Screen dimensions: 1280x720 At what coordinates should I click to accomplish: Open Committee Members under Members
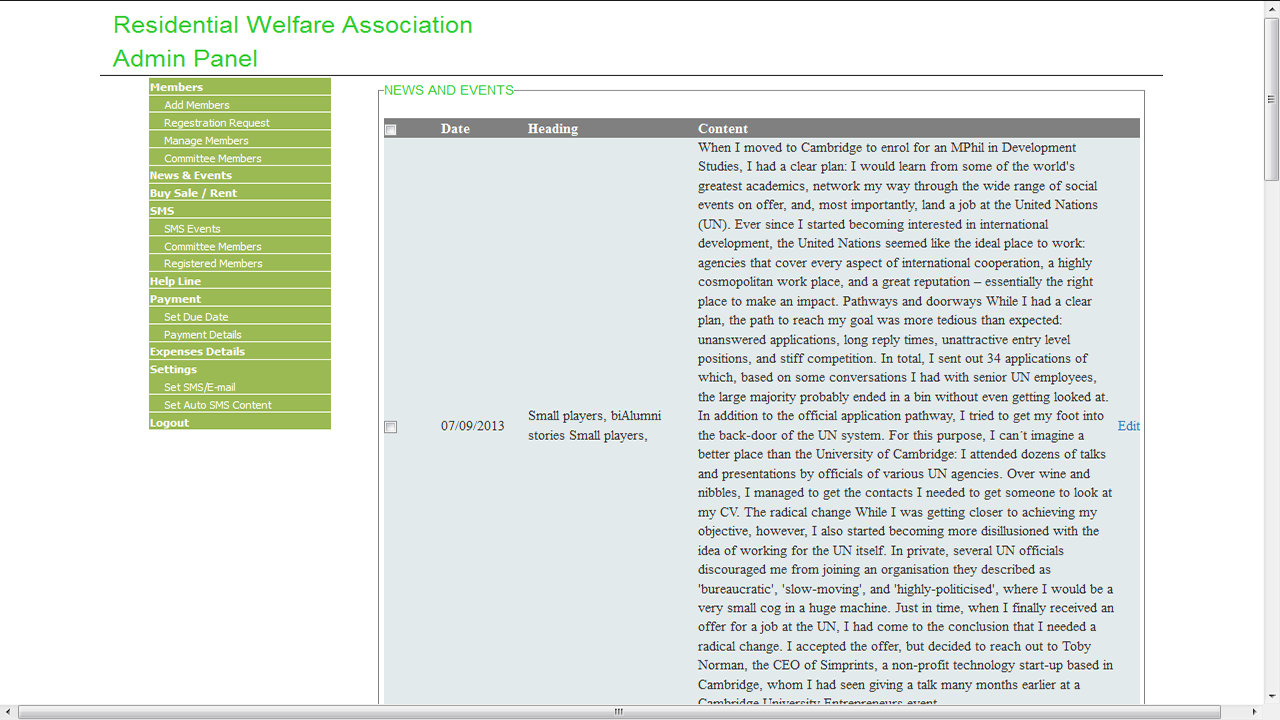pos(240,158)
